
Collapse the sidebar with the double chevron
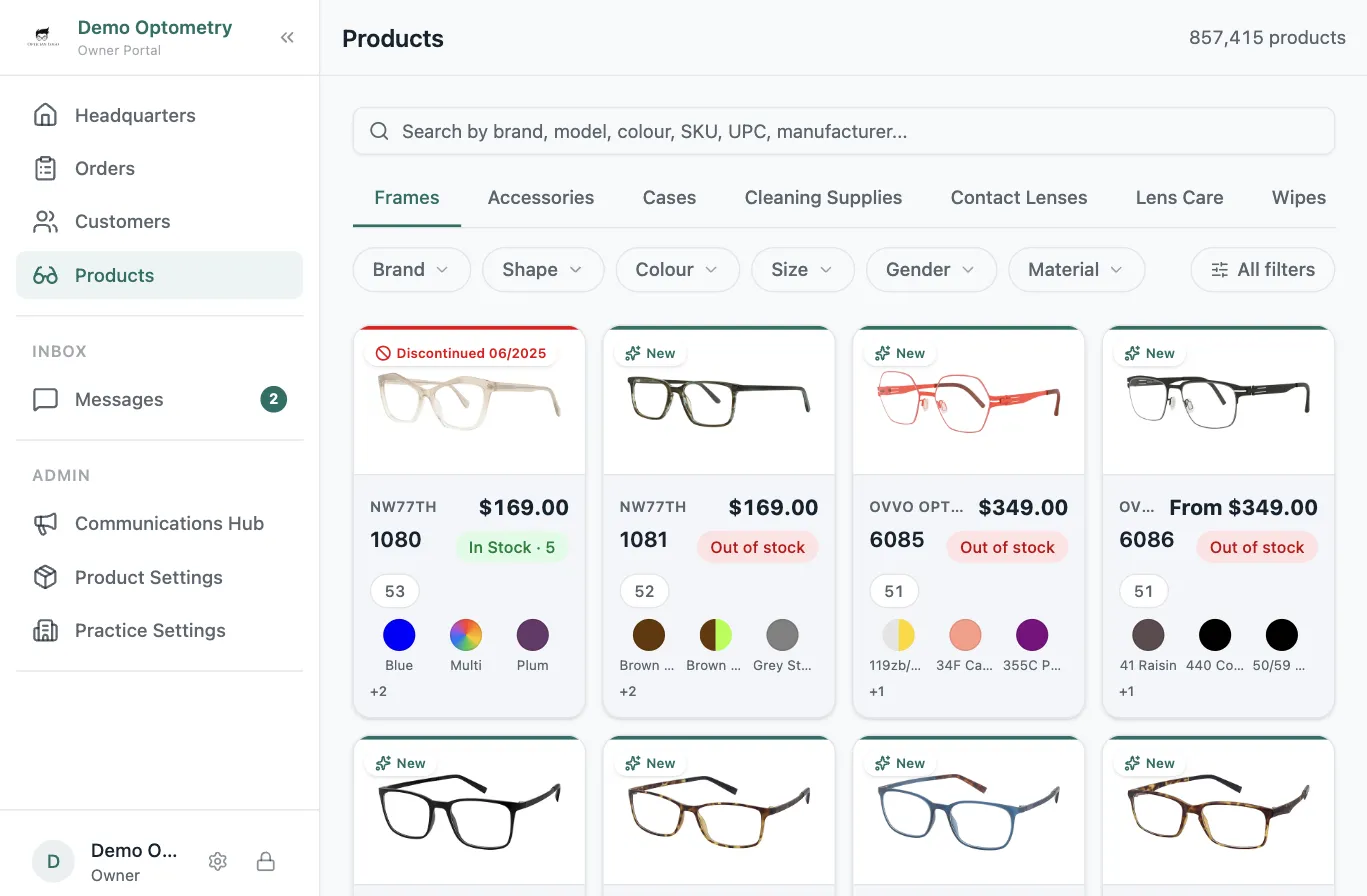coord(287,38)
